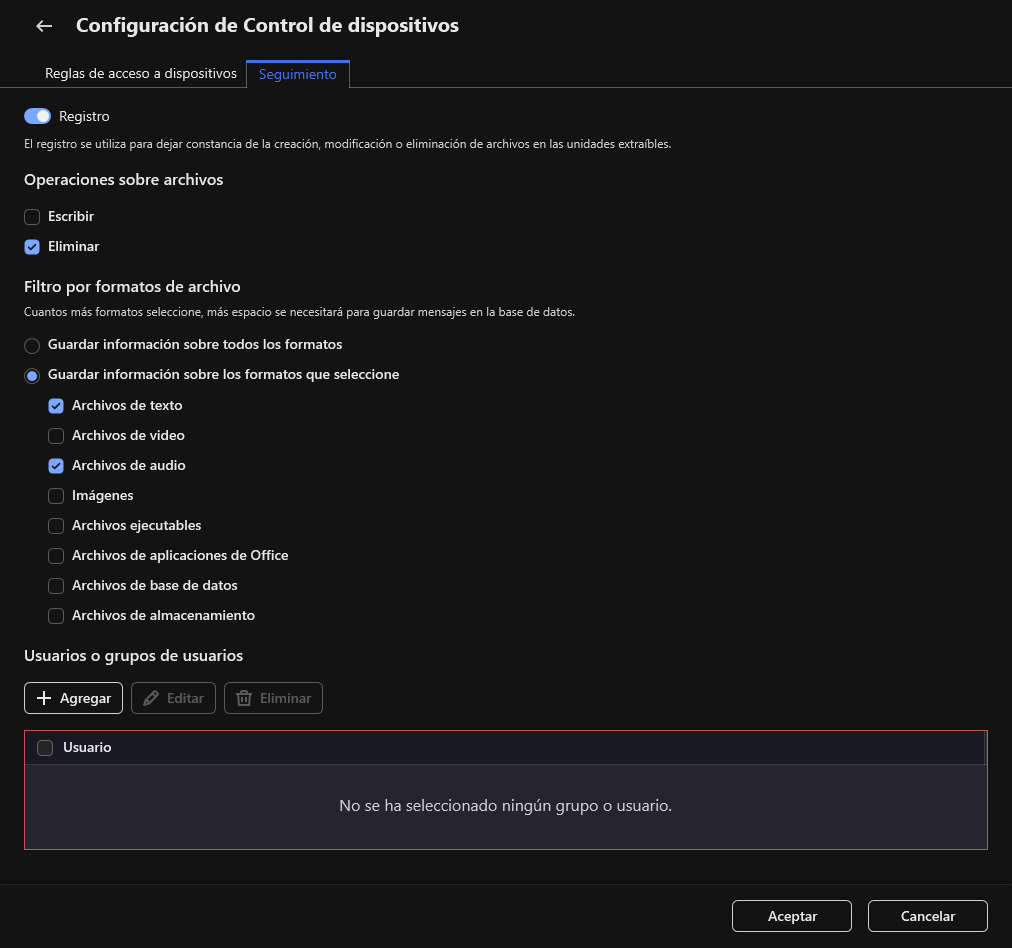Check Archivos de aplicaciones de Office

[56, 555]
